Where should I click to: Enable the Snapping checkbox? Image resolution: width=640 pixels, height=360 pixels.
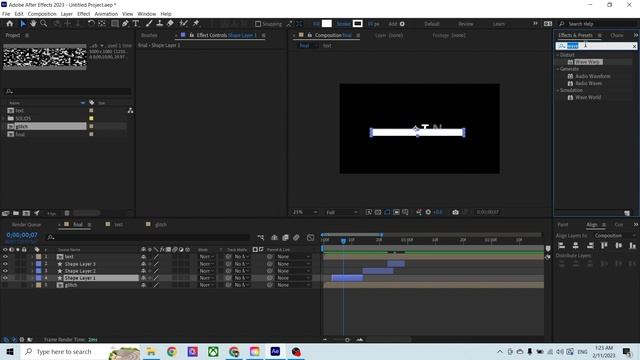pos(258,24)
